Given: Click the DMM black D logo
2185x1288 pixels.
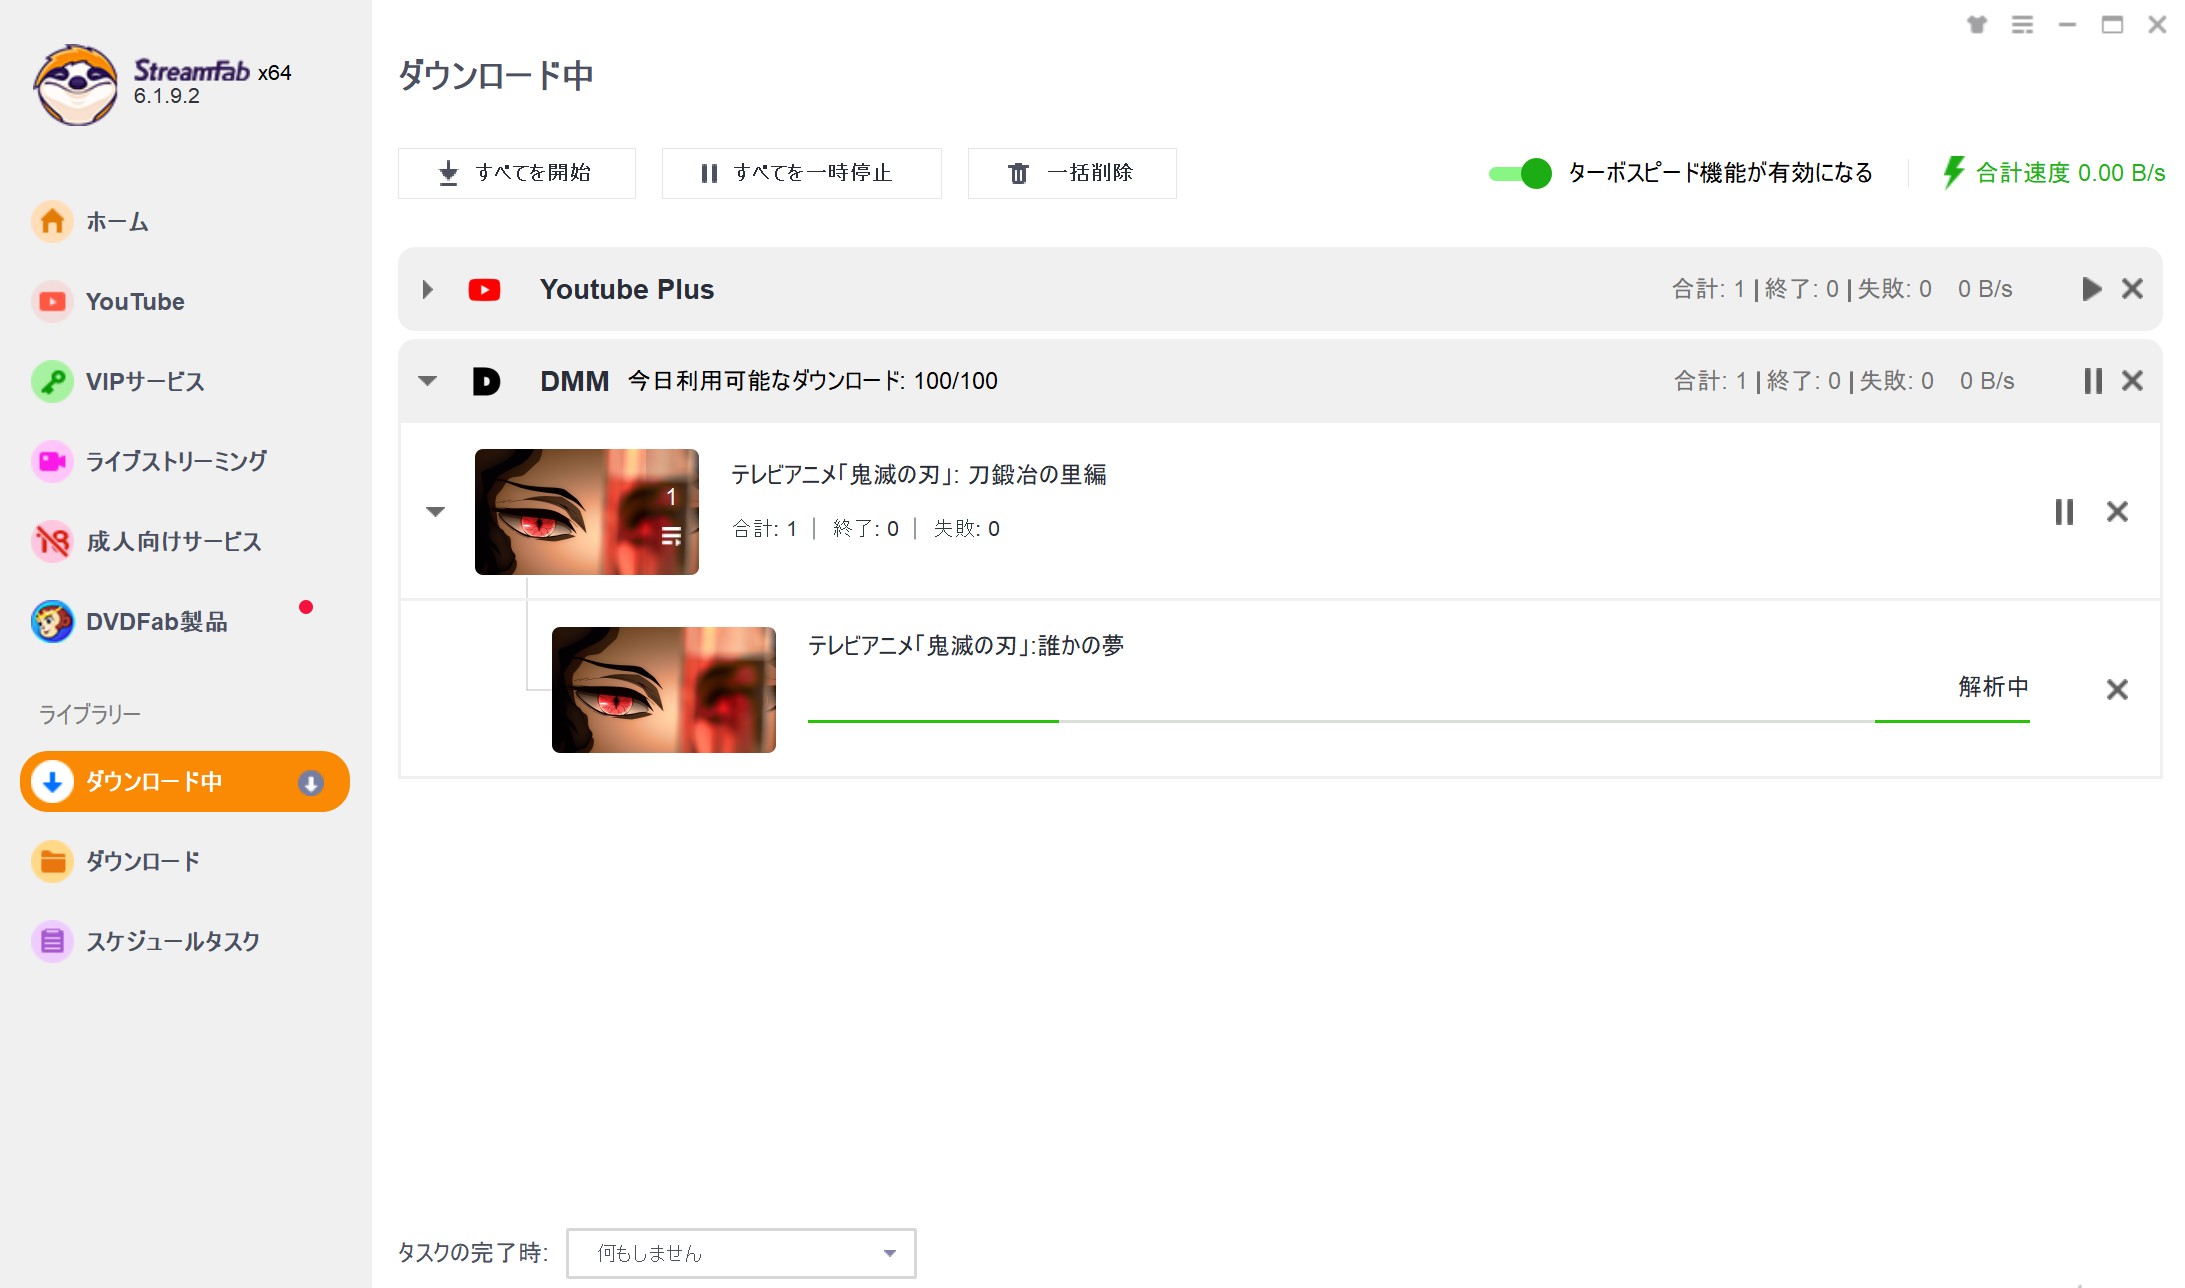Looking at the screenshot, I should 486,381.
